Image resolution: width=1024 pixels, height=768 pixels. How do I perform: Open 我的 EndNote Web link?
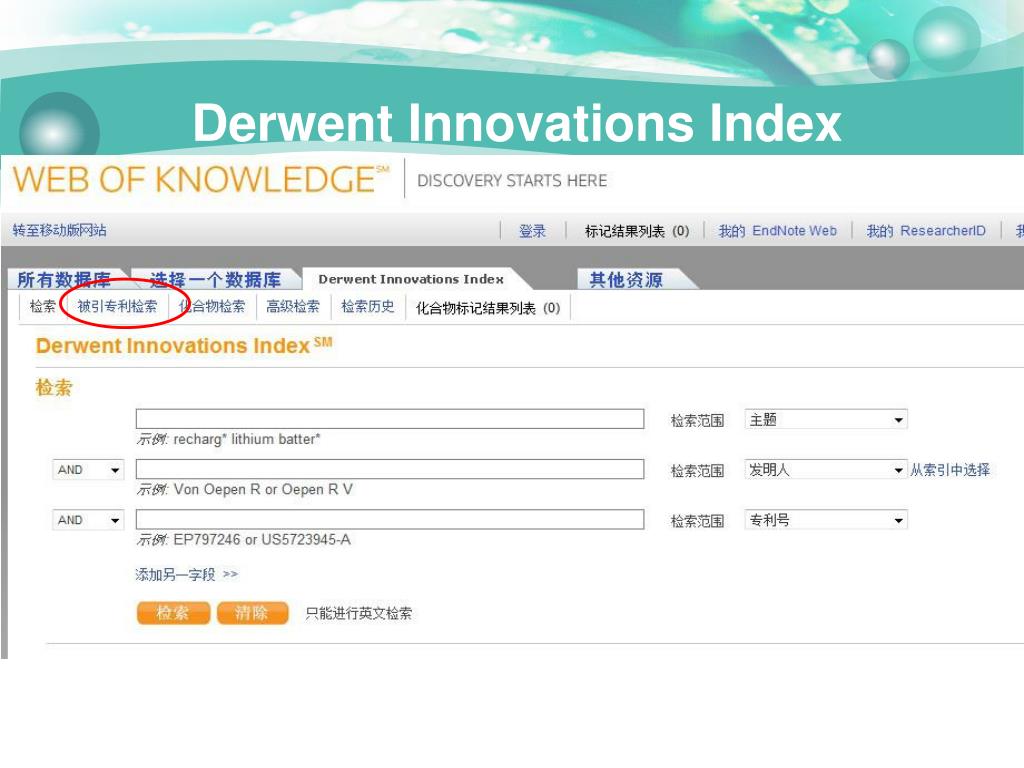click(x=777, y=231)
